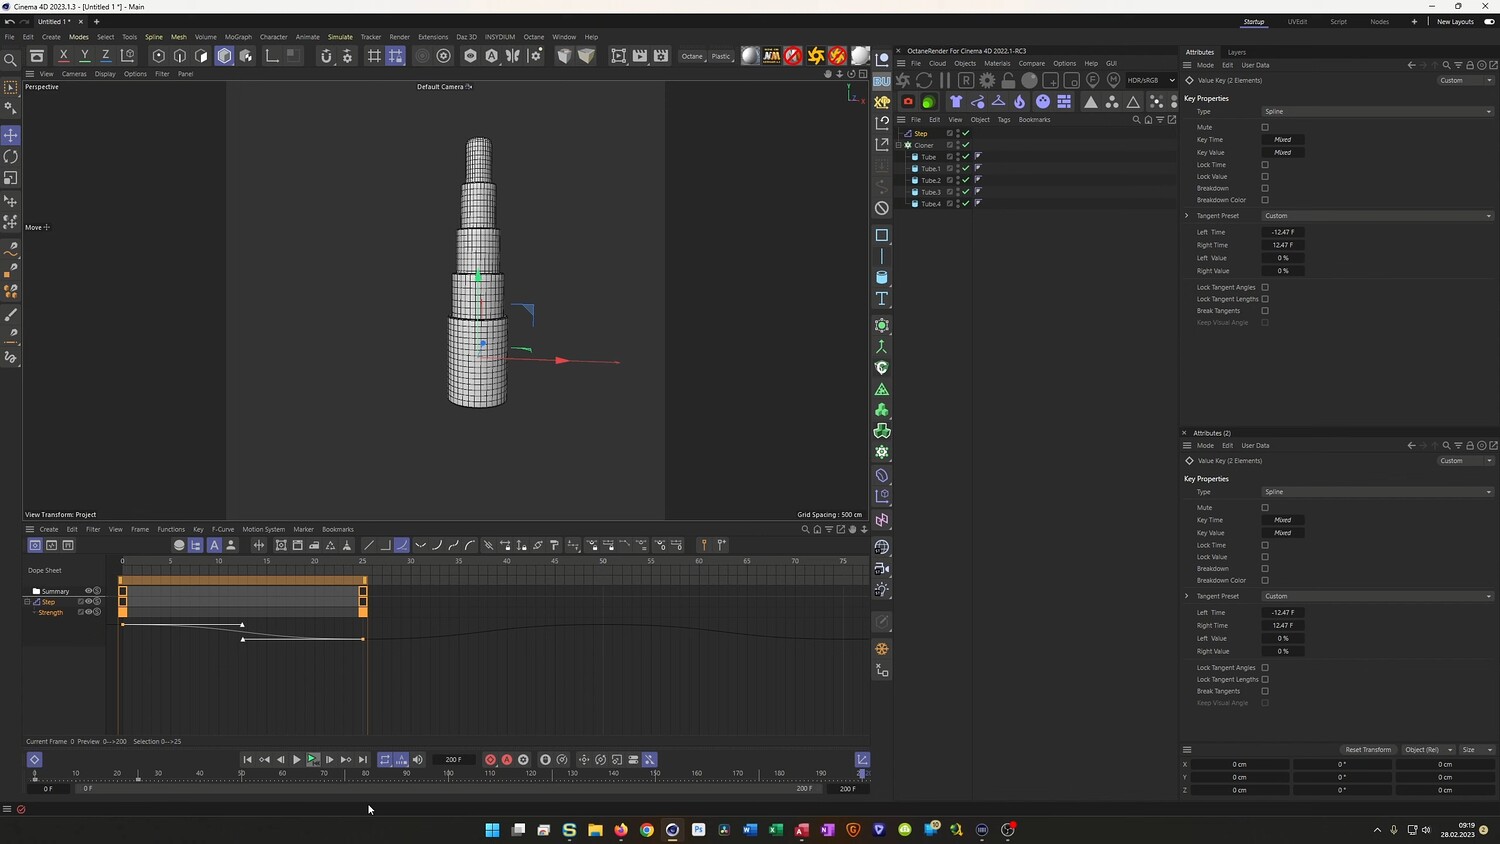This screenshot has width=1500, height=844.
Task: Open Type dropdown in Attributes (2) panel
Action: [x=1377, y=492]
